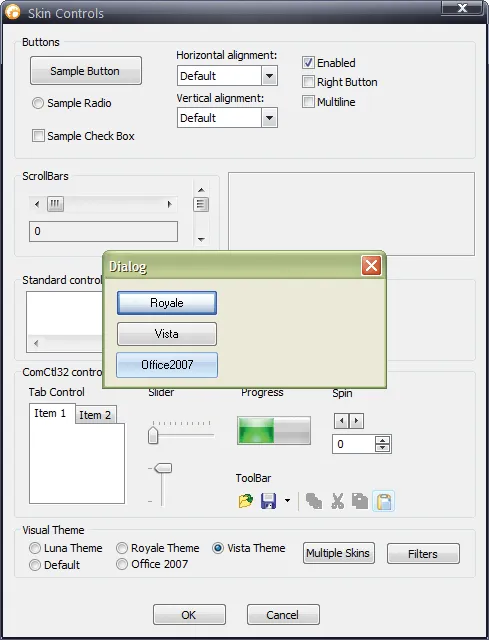Expand the Vertical alignment combo box
Image resolution: width=489 pixels, height=640 pixels.
[x=269, y=118]
